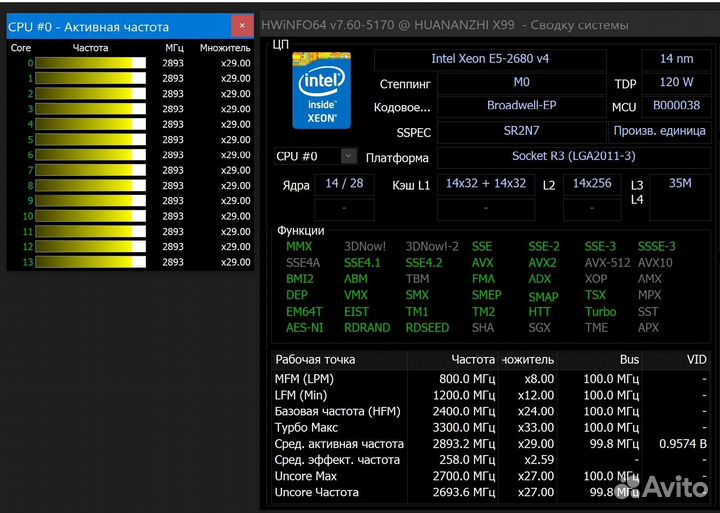
Task: Click the Произв. единица button
Action: pyautogui.click(x=659, y=131)
